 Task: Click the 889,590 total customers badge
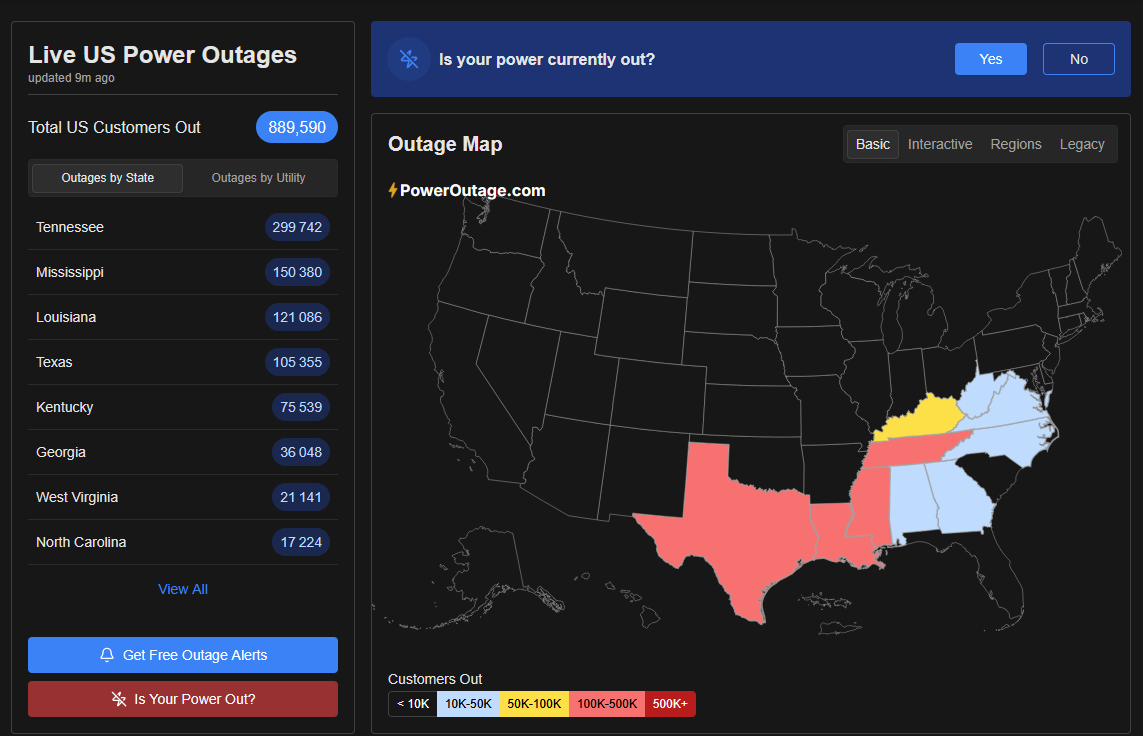296,127
